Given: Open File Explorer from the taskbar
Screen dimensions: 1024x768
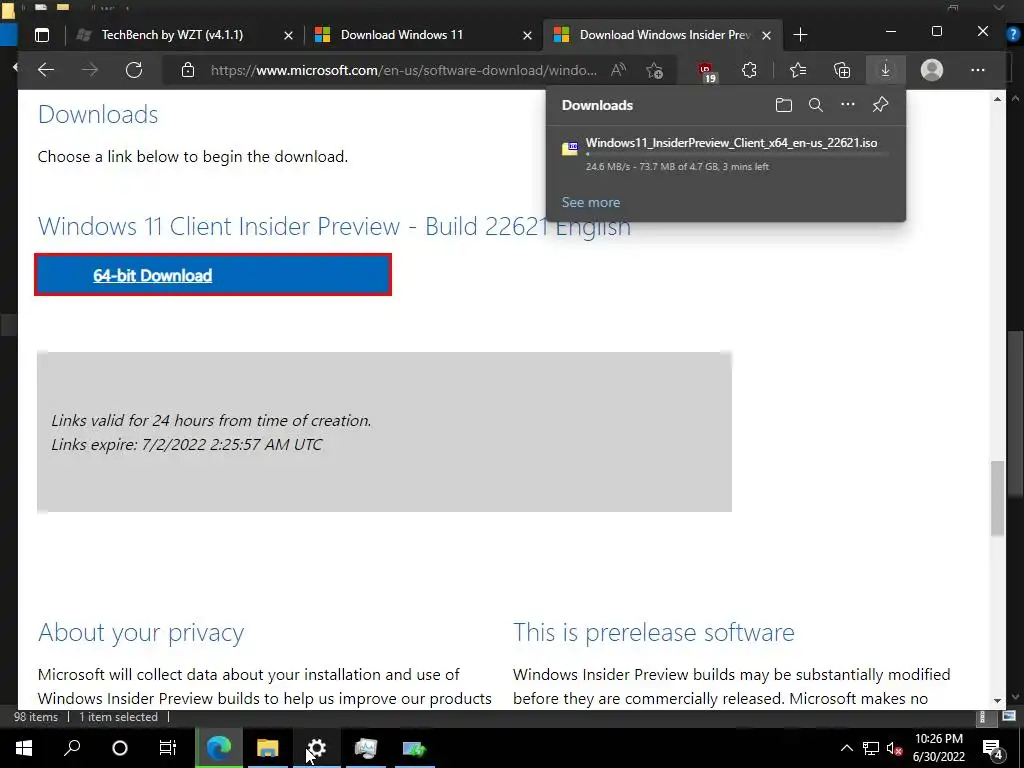Looking at the screenshot, I should click(267, 748).
